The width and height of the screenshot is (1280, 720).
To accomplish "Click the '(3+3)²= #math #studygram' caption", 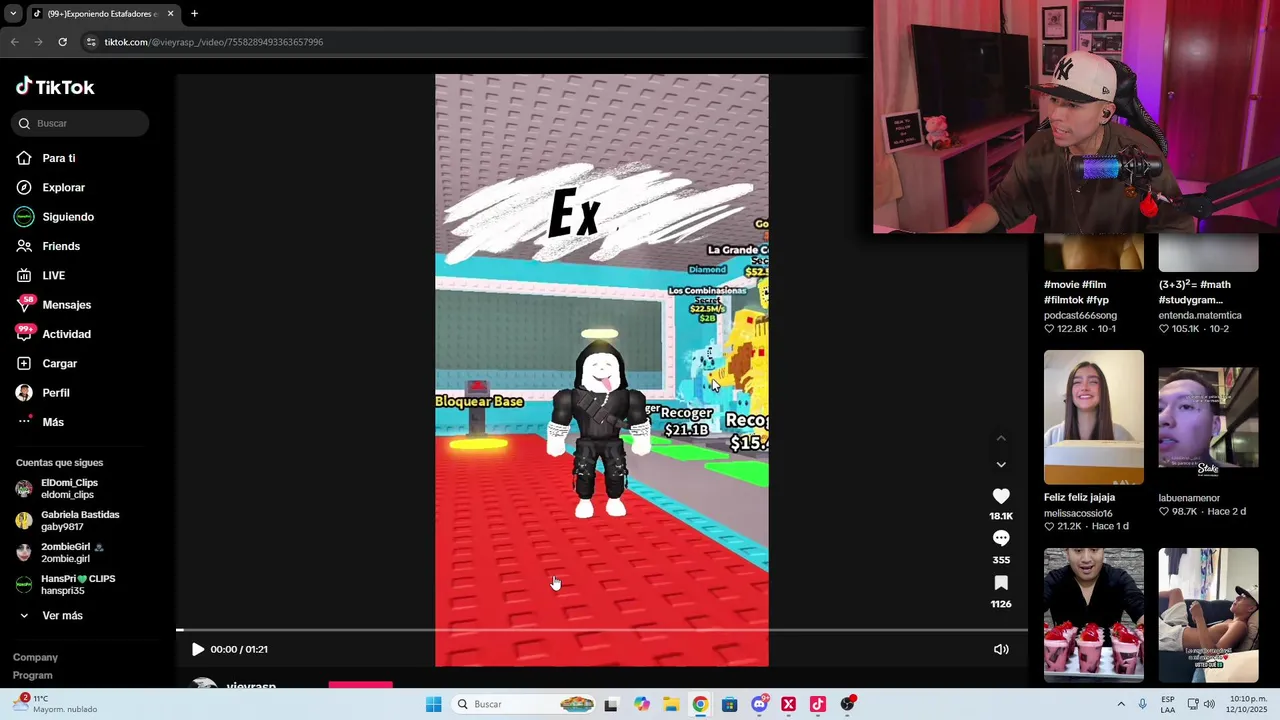I will [1194, 292].
